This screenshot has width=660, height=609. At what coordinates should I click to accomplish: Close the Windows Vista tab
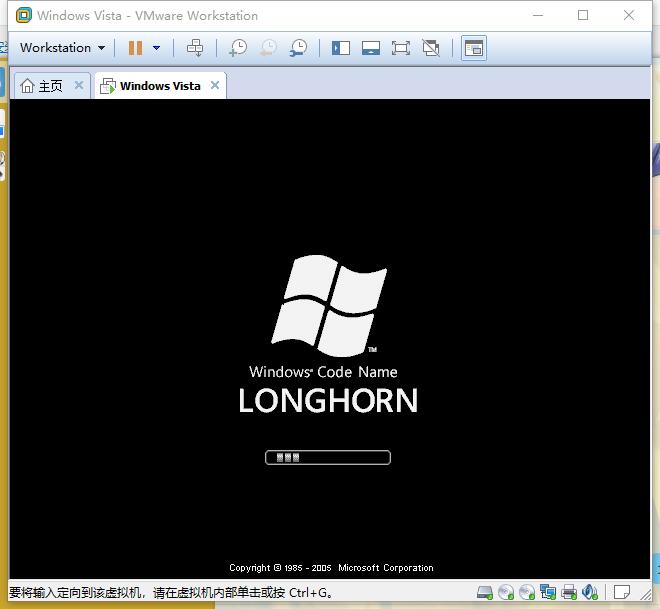click(x=215, y=85)
